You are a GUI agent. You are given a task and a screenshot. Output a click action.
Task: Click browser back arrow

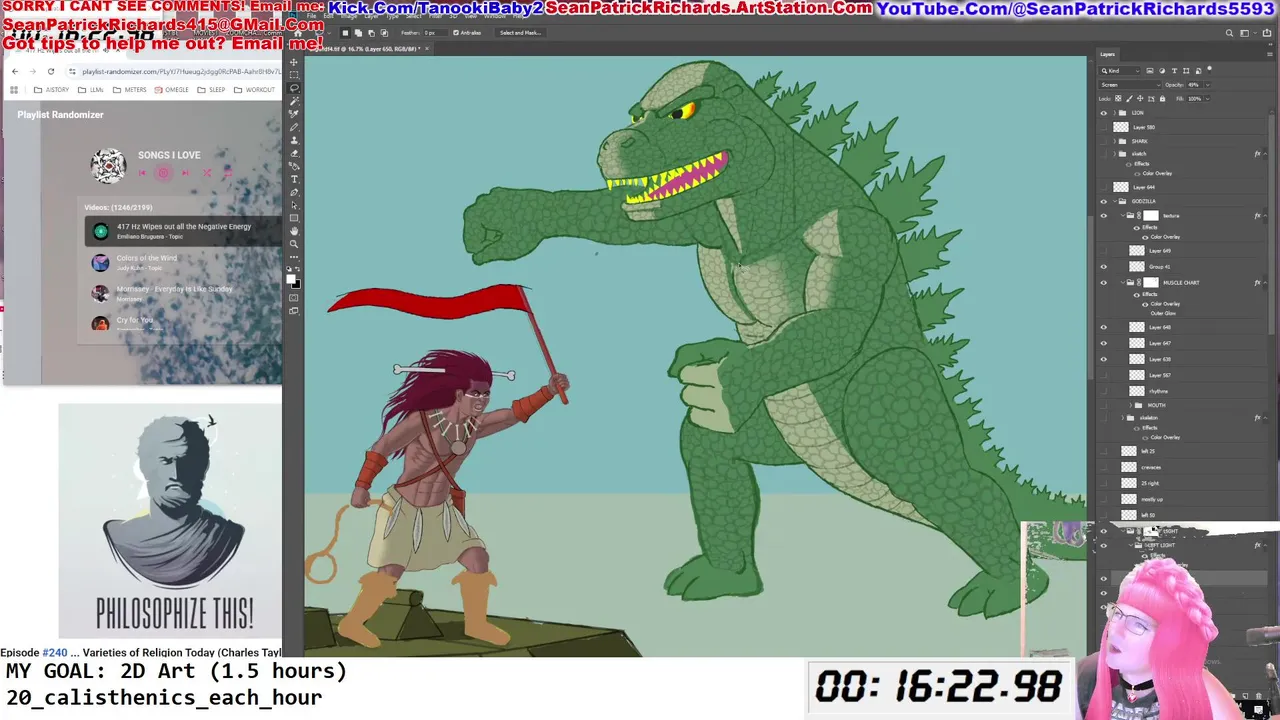(x=15, y=71)
